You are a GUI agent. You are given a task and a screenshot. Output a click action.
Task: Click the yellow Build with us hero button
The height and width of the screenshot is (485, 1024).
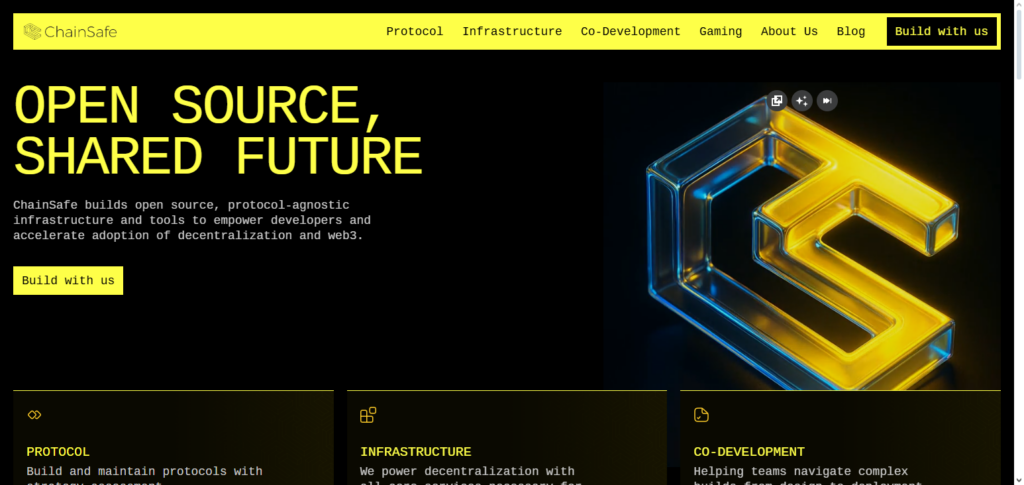tap(68, 281)
